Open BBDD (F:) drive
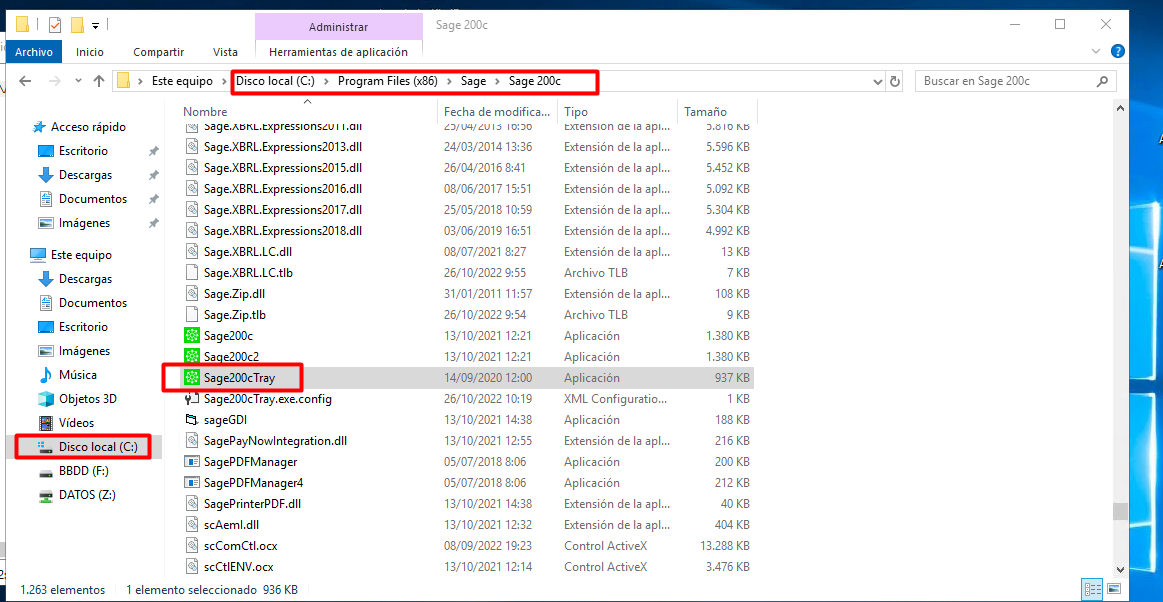Viewport: 1163px width, 602px height. [x=84, y=470]
